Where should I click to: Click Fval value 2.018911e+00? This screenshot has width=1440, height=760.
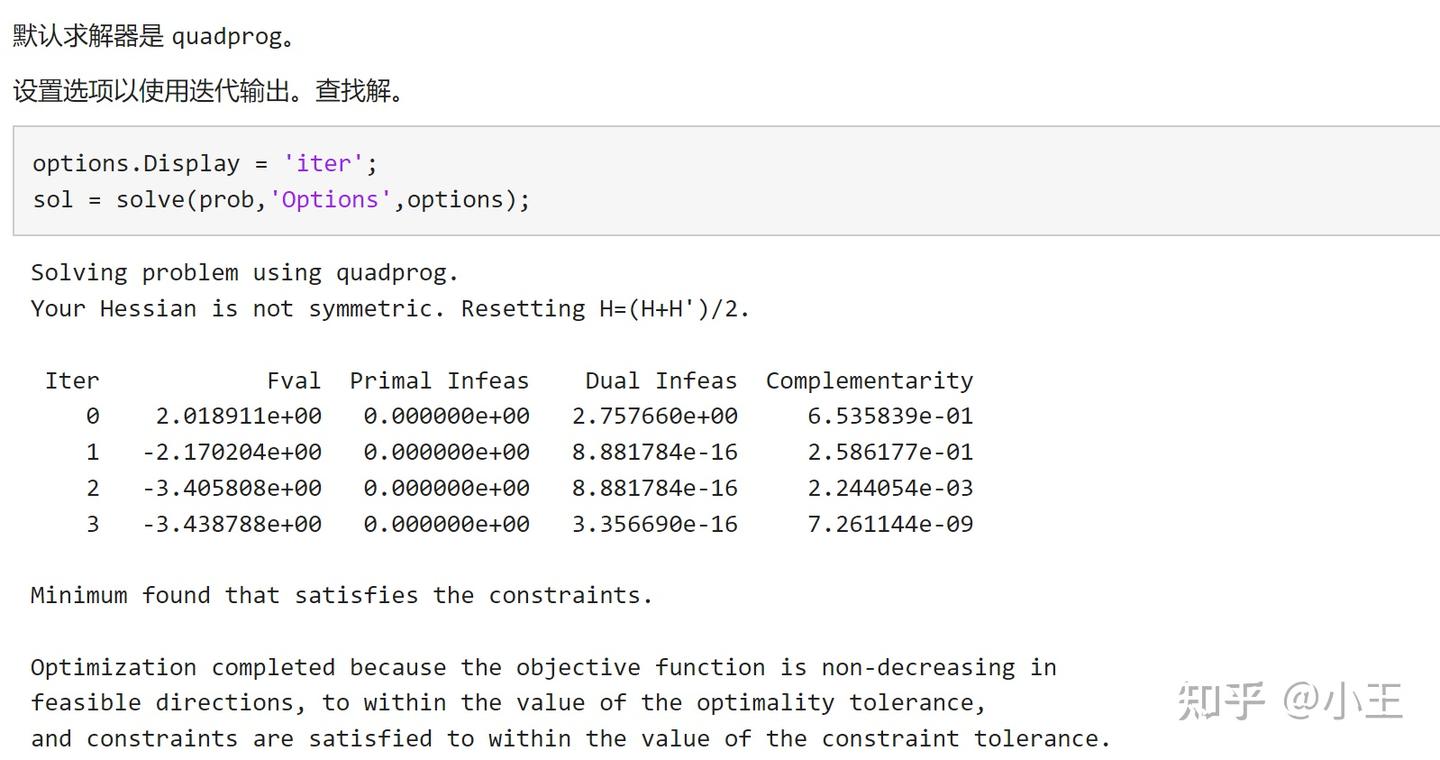[x=238, y=416]
